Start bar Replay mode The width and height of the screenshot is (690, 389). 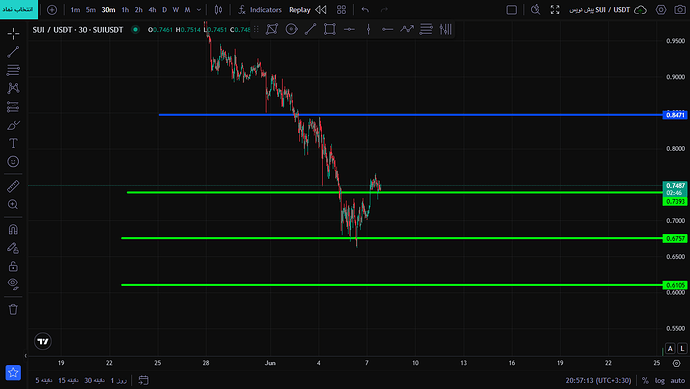(300, 10)
